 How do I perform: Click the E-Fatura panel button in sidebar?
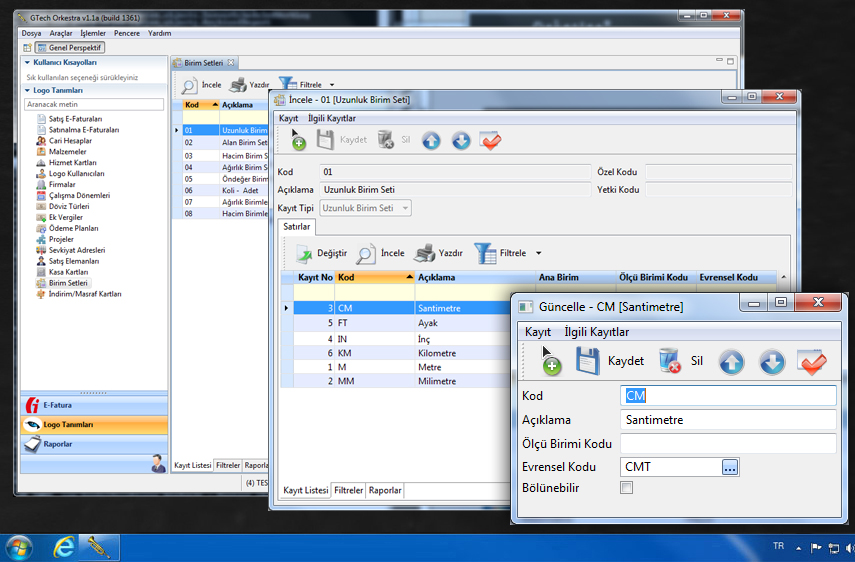(x=55, y=405)
